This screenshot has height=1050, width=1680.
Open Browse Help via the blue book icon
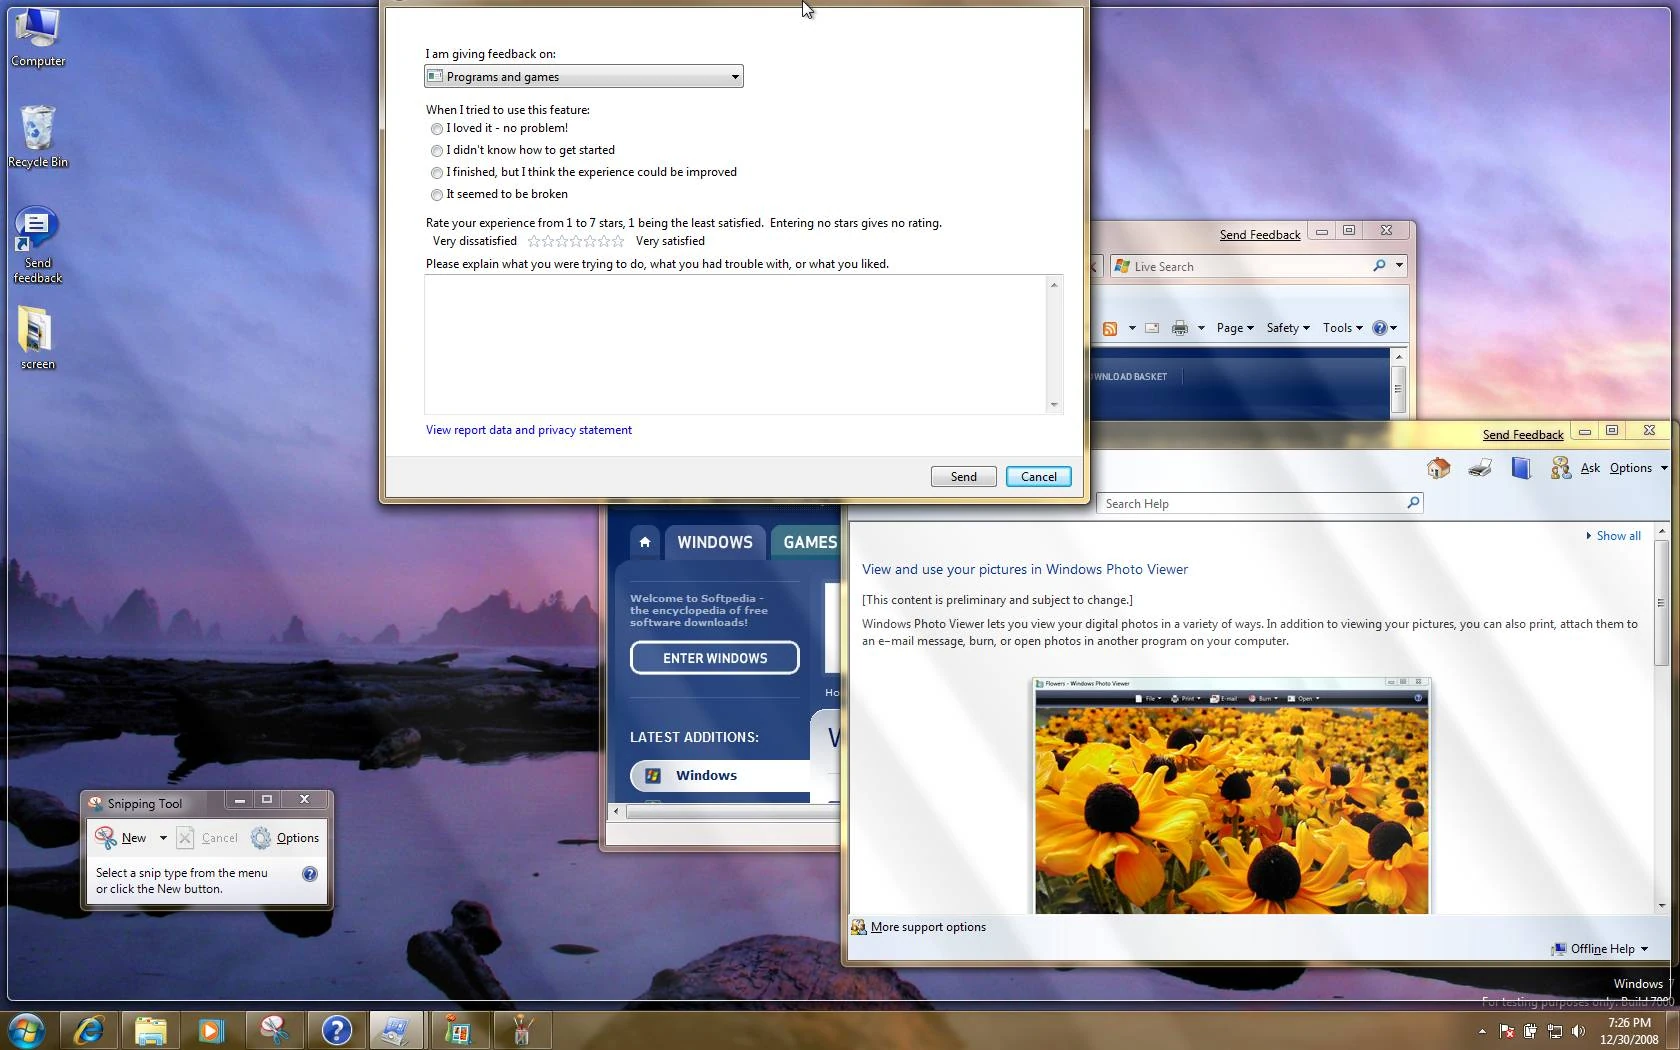pos(1521,468)
